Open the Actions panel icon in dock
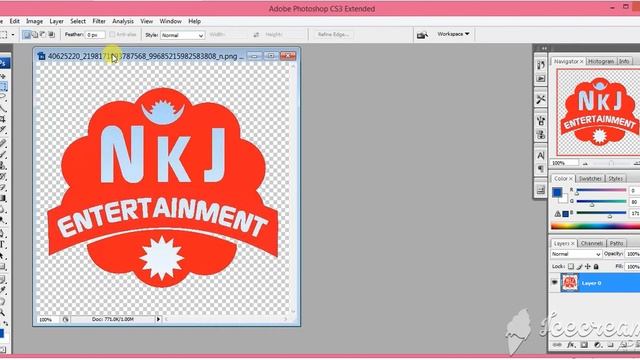Screen dimensions: 640x360 [541, 78]
